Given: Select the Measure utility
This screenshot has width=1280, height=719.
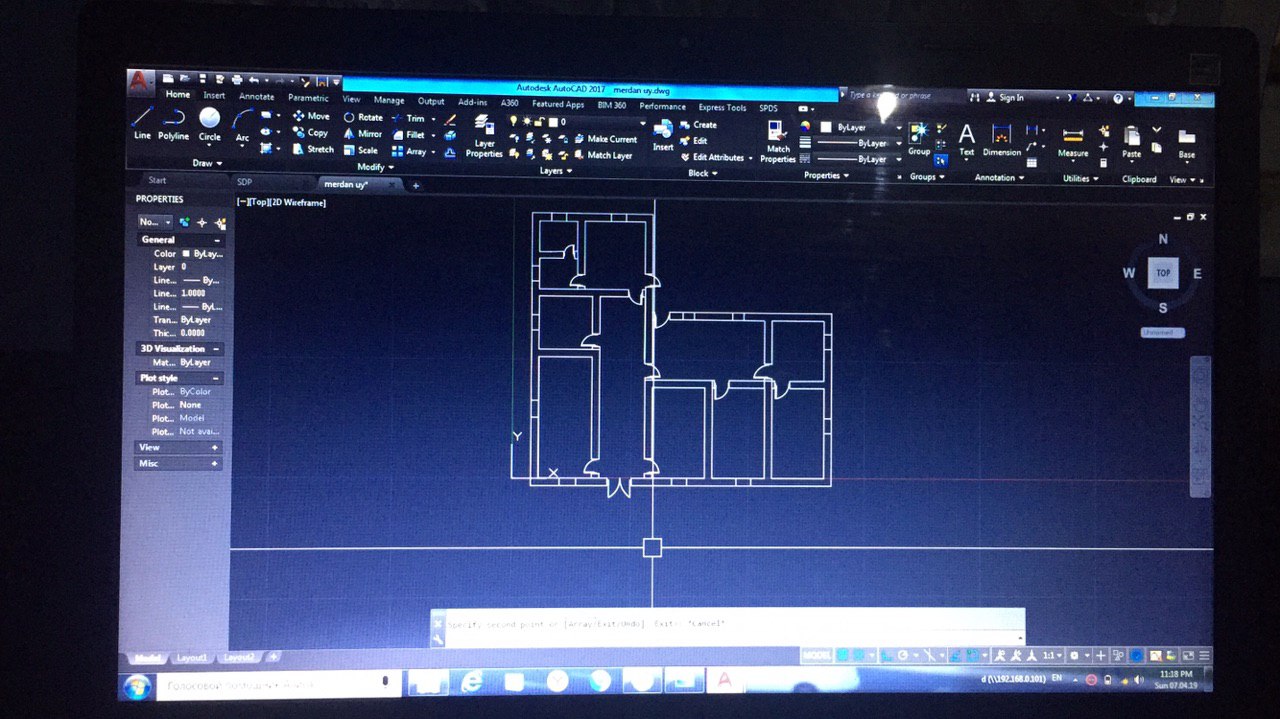Looking at the screenshot, I should tap(1072, 142).
